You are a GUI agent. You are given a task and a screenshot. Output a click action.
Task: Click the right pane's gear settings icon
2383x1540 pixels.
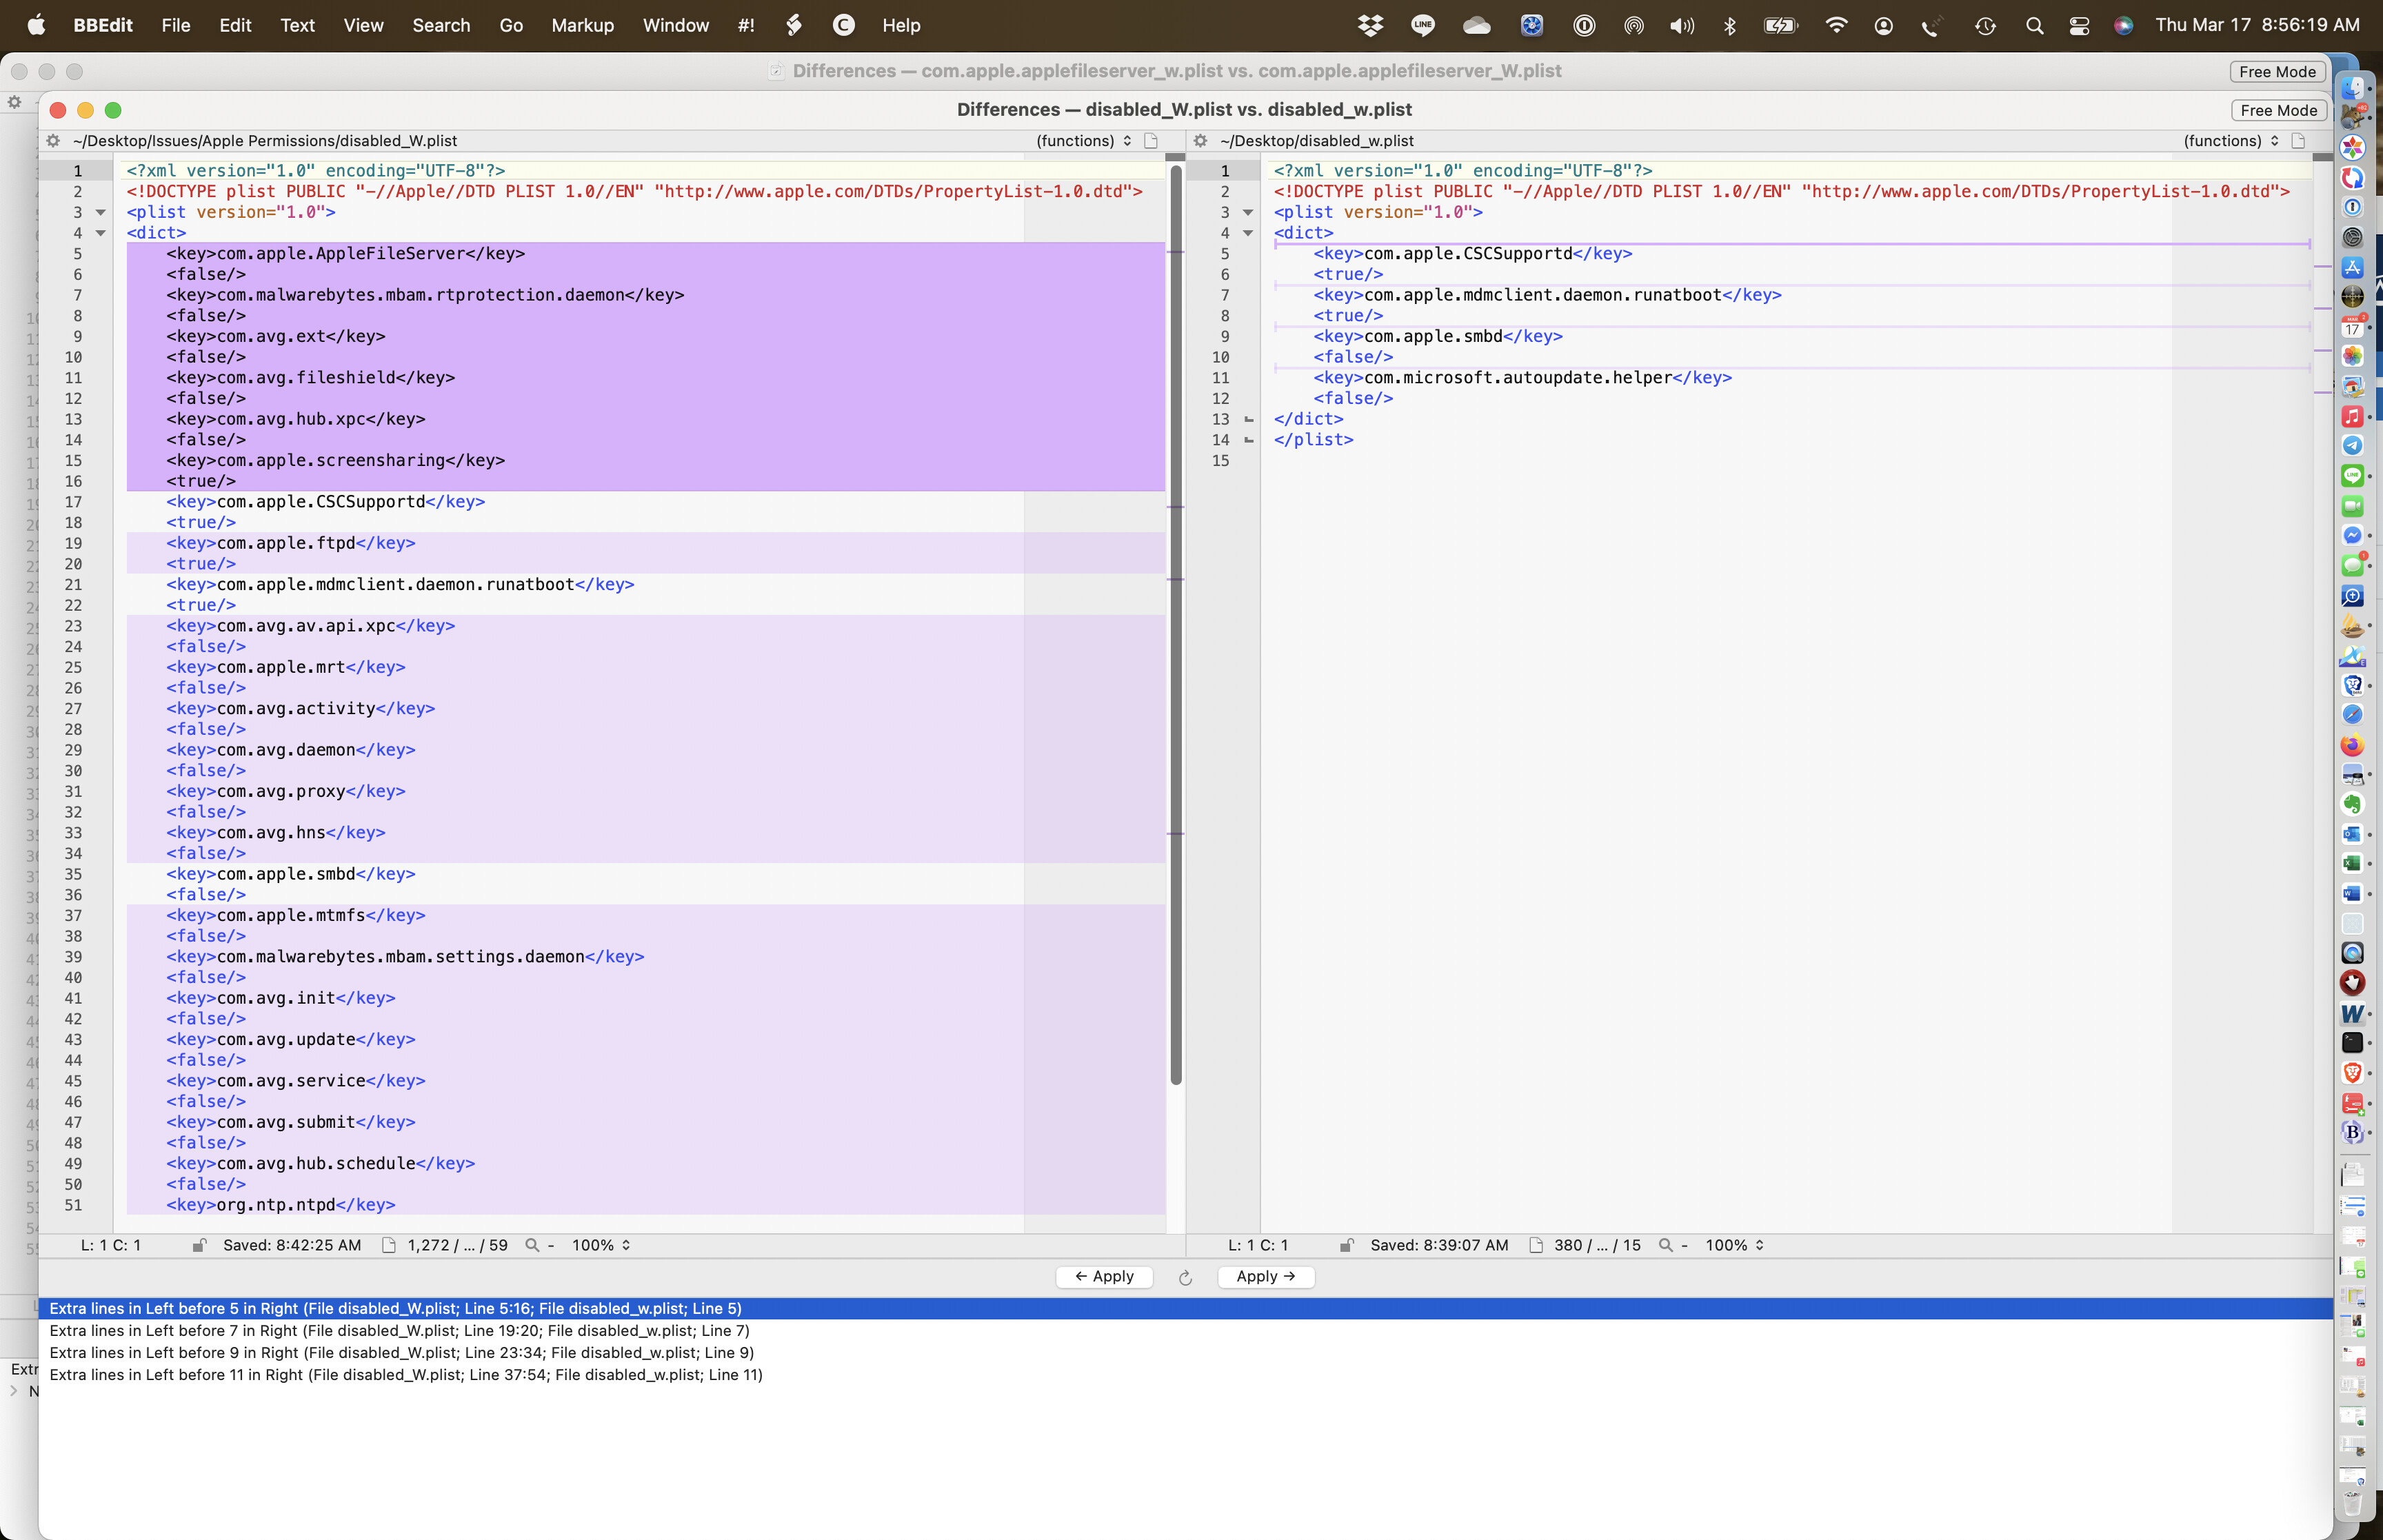coord(1200,141)
